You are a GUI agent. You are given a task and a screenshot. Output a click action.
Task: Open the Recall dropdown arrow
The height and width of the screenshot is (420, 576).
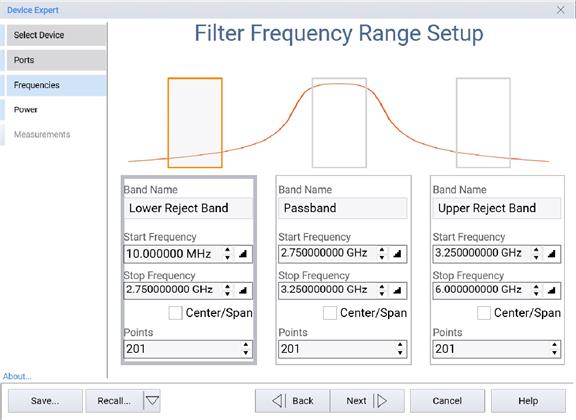pos(152,401)
